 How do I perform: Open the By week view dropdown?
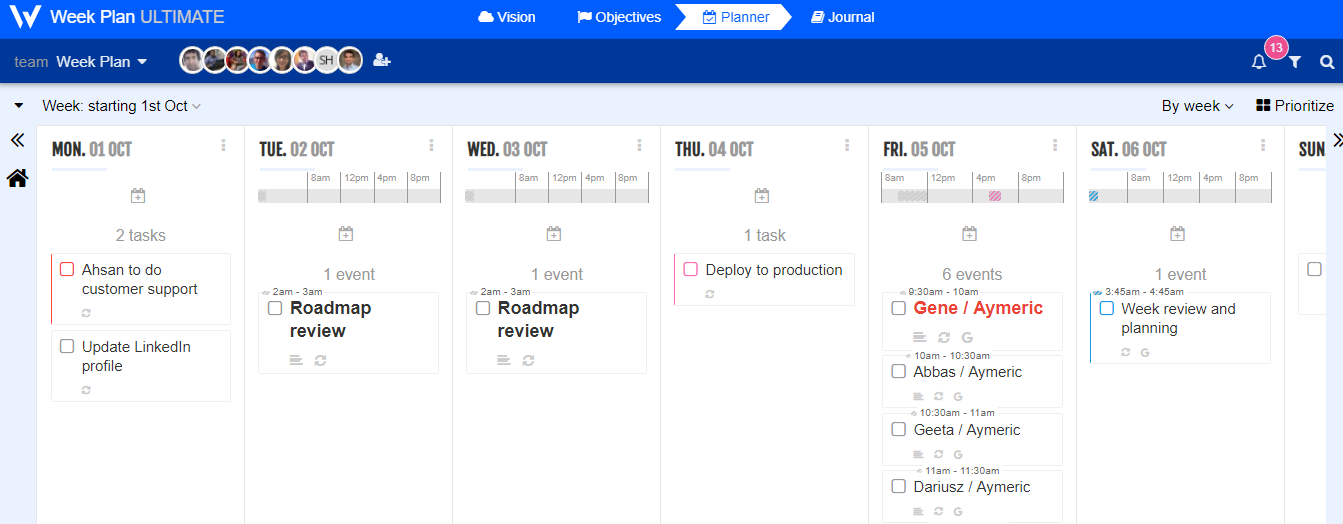(x=1197, y=106)
